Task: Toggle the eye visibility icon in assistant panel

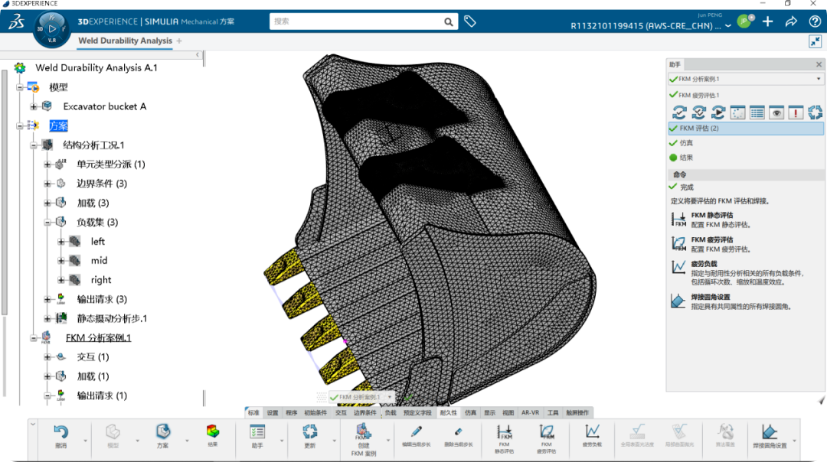Action: (x=776, y=112)
